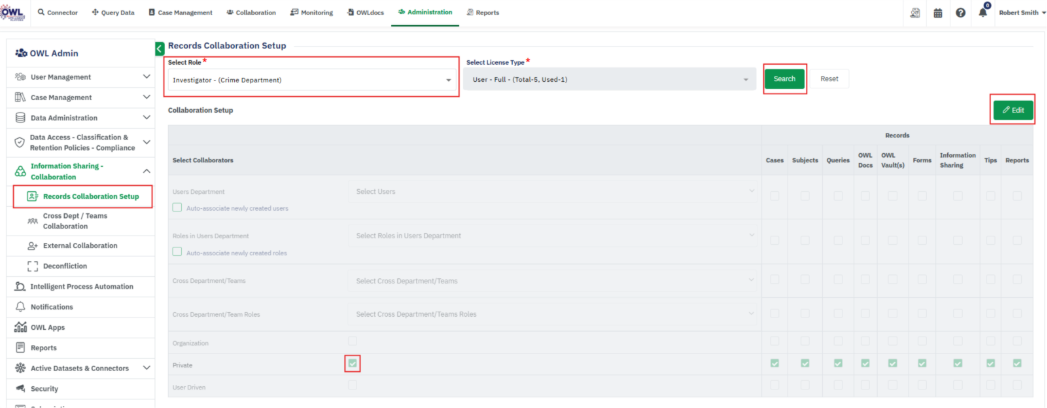This screenshot has height=408, width=1047.
Task: Switch to the Case Management tab
Action: (x=180, y=13)
